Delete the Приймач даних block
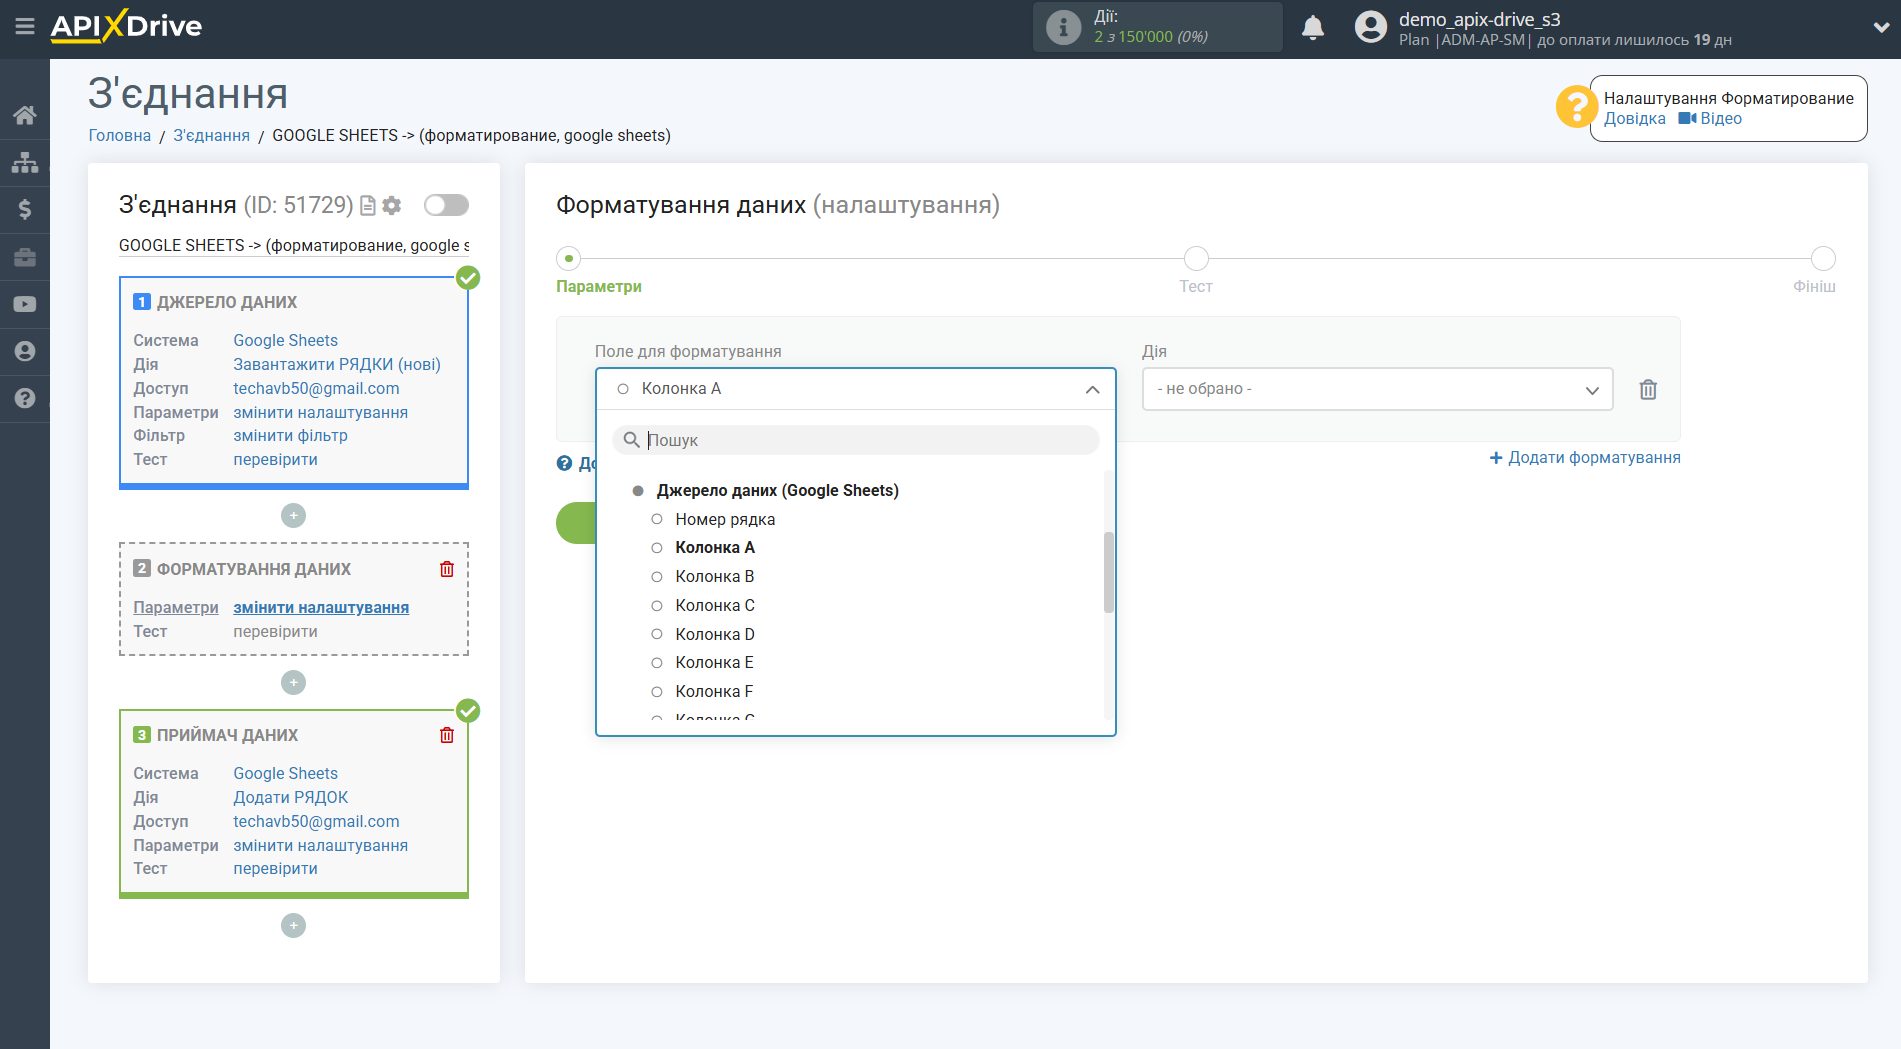The height and width of the screenshot is (1049, 1901). pos(447,735)
